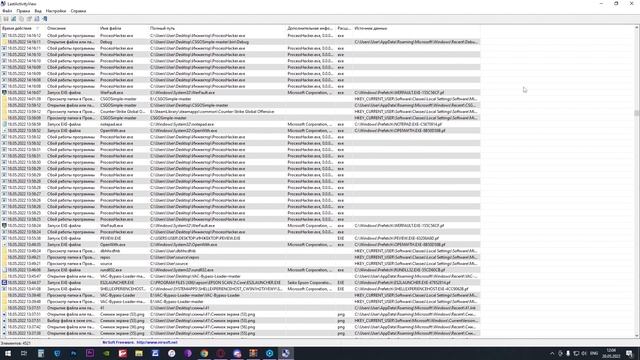640x360 pixels.
Task: Click the scrollbar down arrow
Action: (x=636, y=336)
